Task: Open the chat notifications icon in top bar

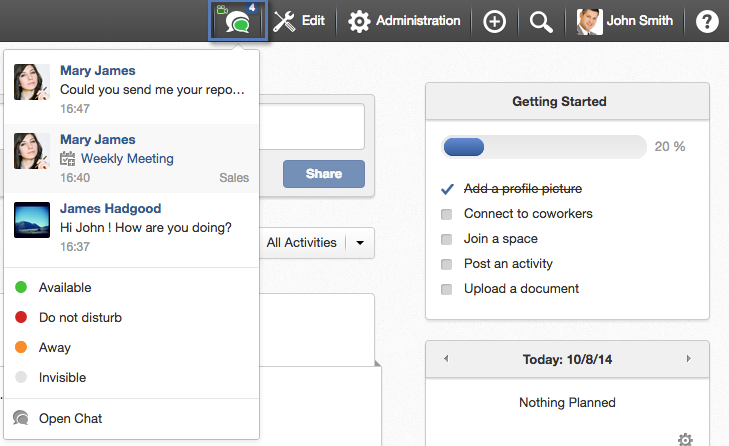Action: tap(238, 20)
